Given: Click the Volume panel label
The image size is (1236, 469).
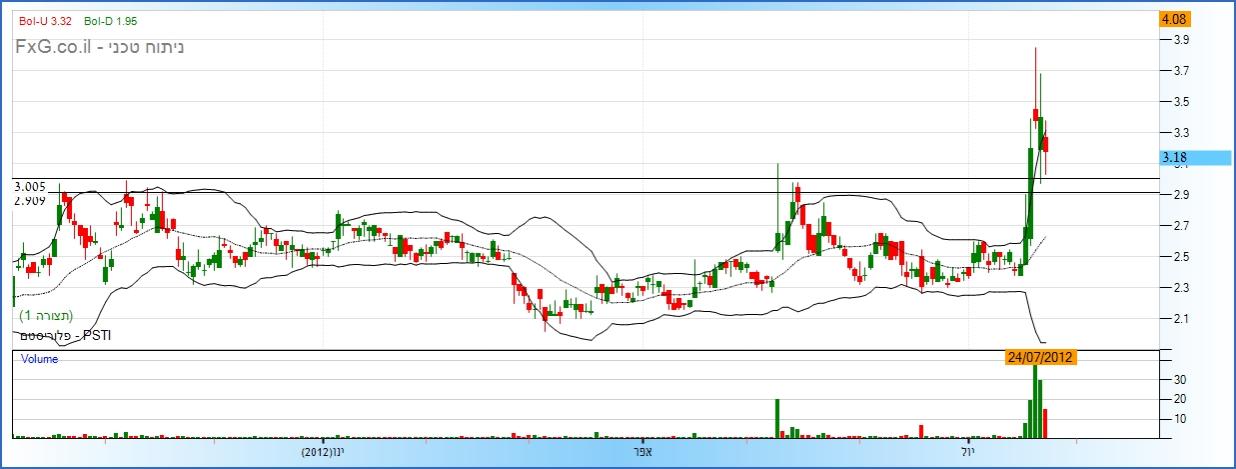Looking at the screenshot, I should (x=40, y=359).
